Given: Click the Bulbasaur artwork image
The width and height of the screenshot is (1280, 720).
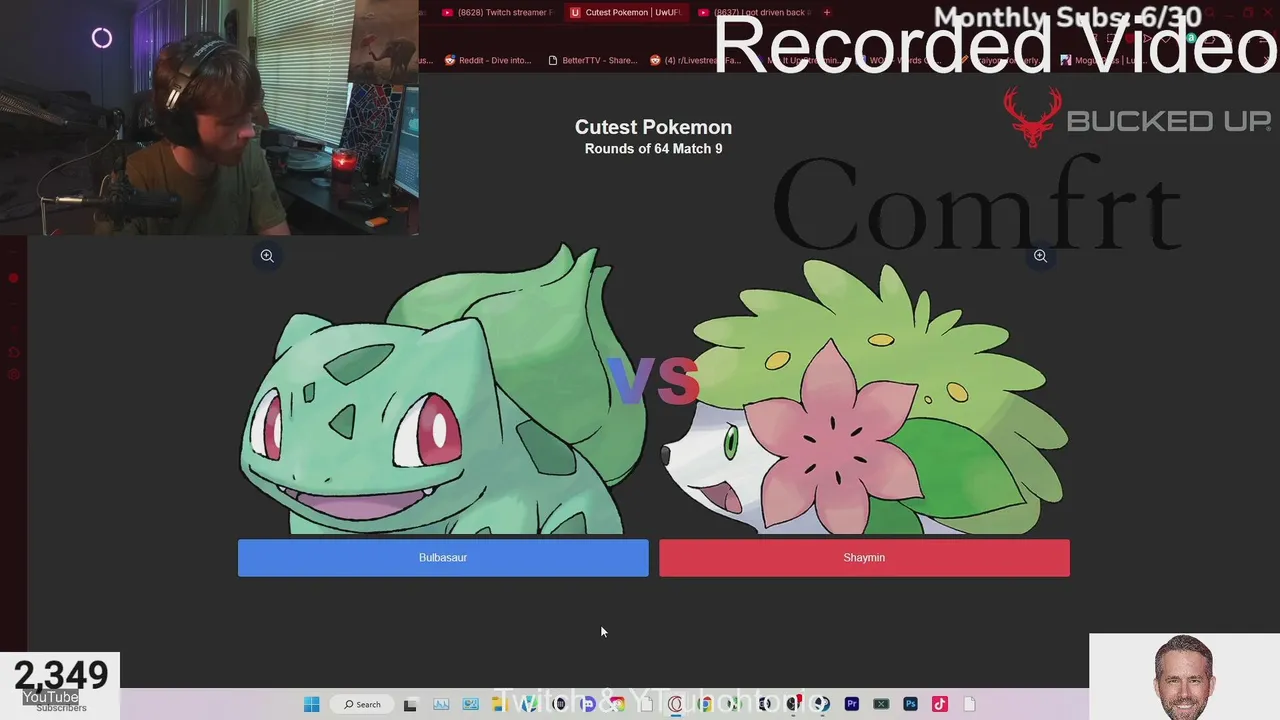Looking at the screenshot, I should (443, 388).
